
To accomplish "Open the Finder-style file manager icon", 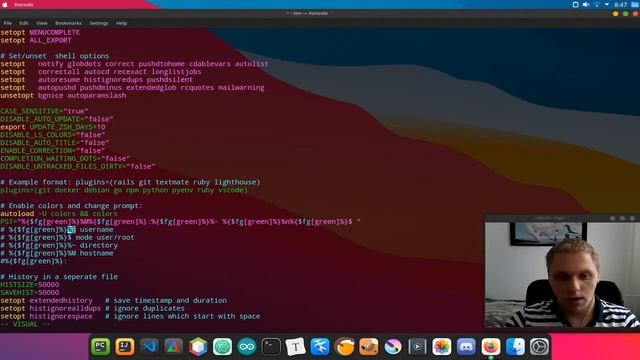I will pyautogui.click(x=515, y=347).
